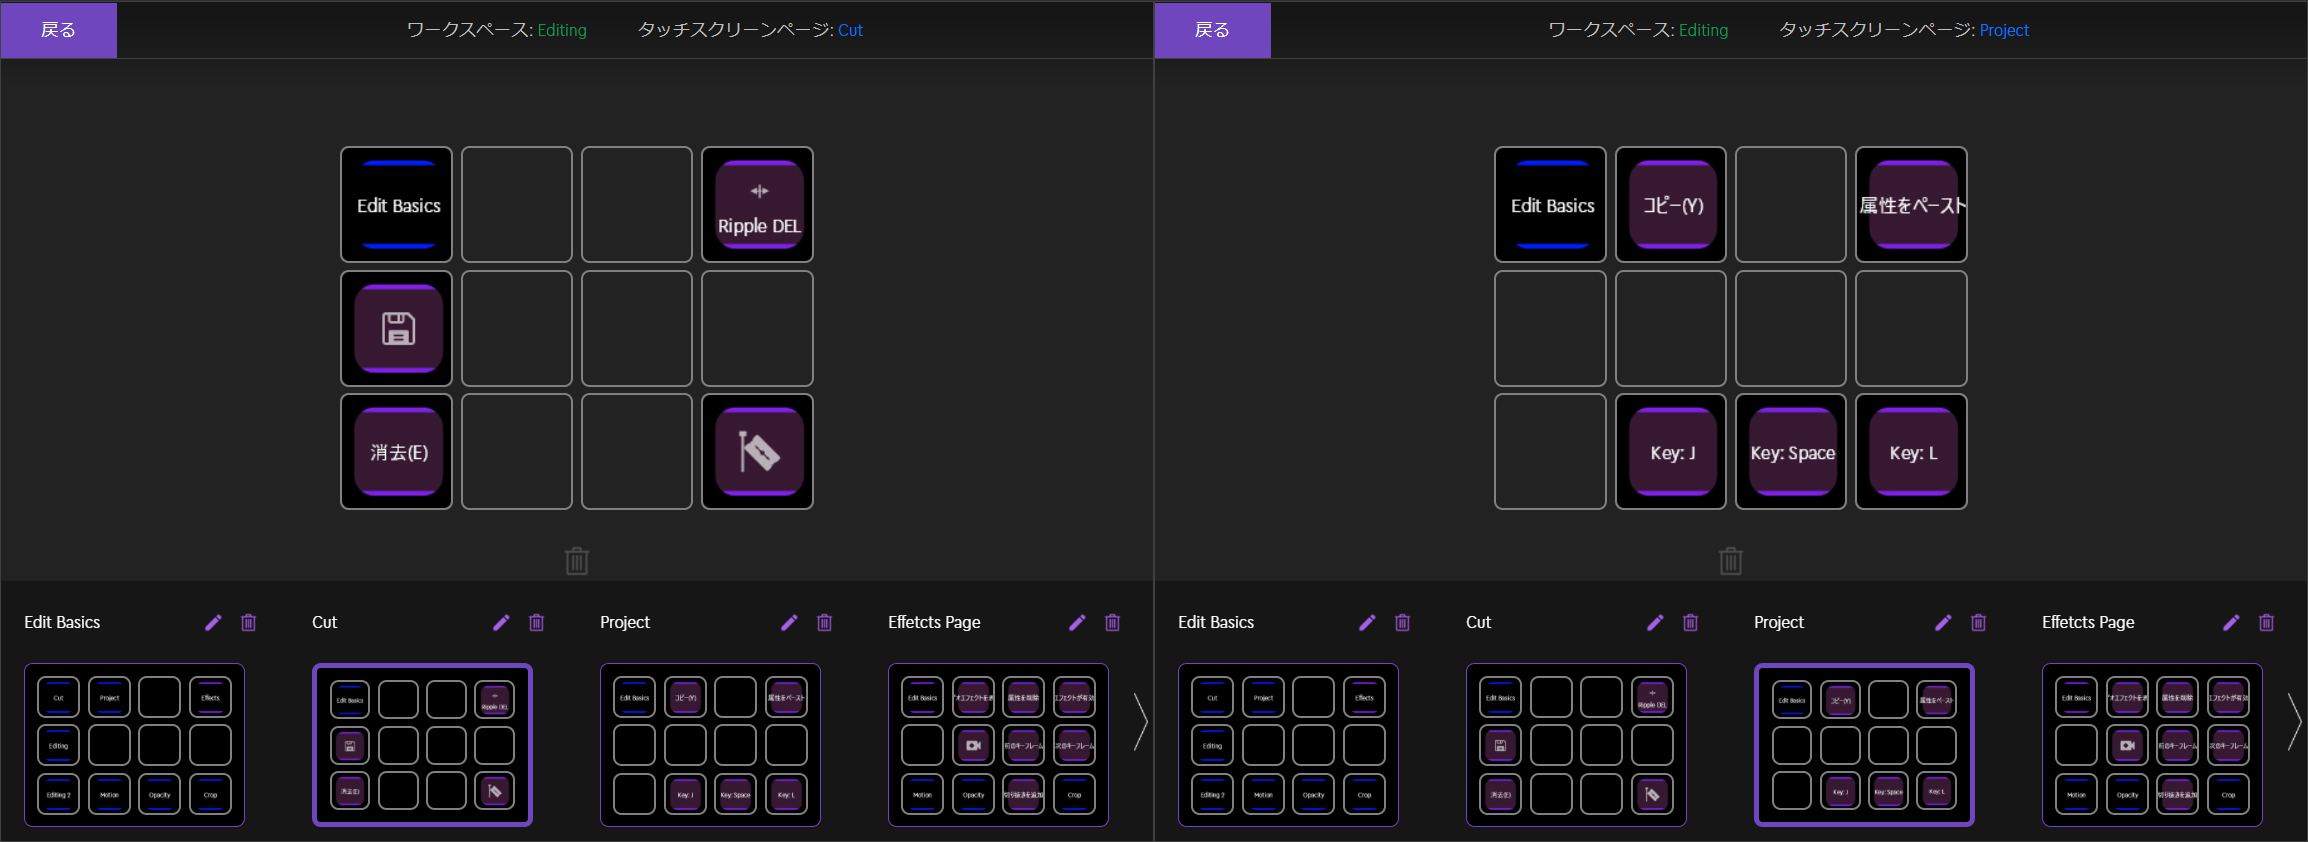Edit the Effetcts Page name in left panel

tap(1077, 623)
